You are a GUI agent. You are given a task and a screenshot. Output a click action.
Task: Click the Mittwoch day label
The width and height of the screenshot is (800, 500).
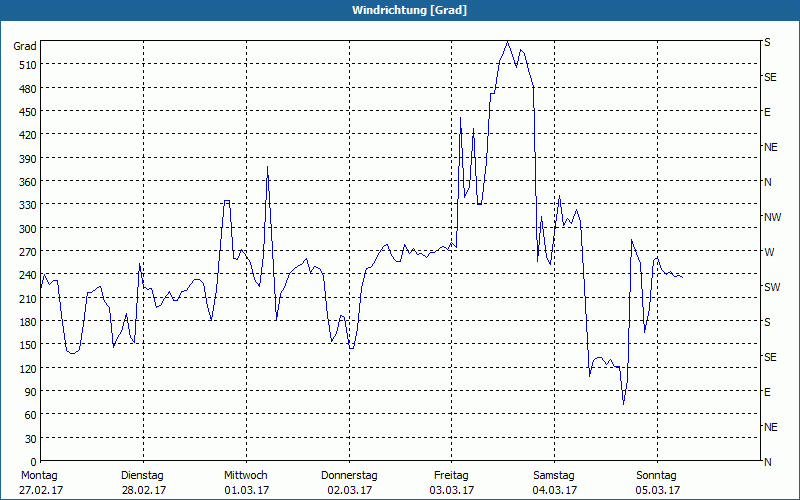[246, 476]
